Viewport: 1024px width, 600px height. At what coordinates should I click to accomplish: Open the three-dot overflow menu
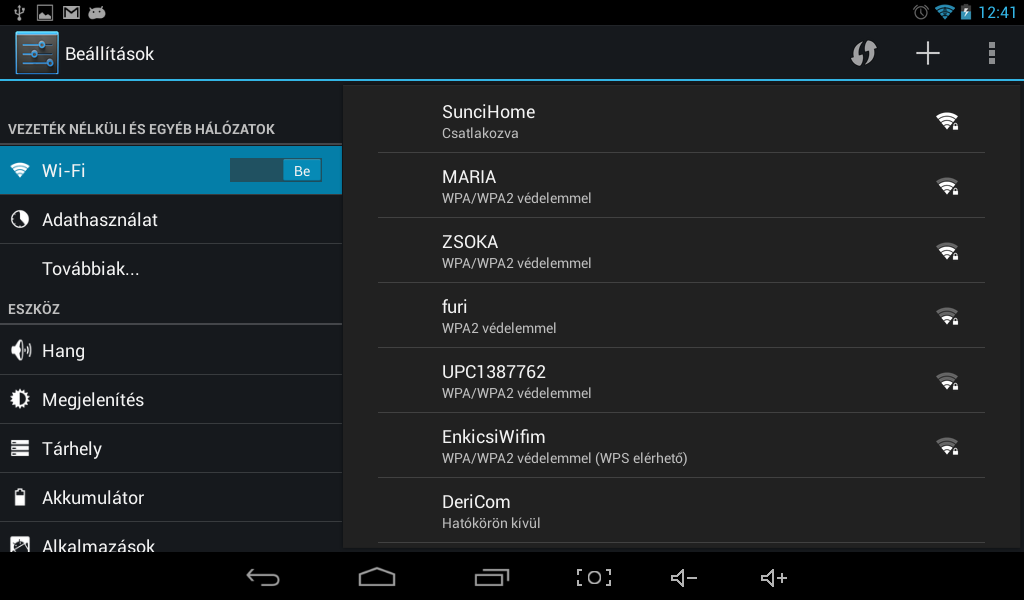coord(991,53)
